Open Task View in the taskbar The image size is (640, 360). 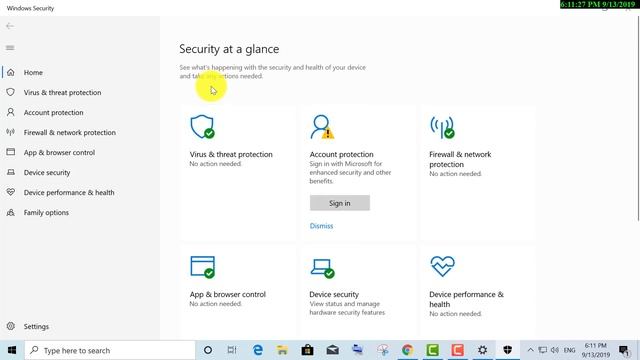click(x=232, y=350)
